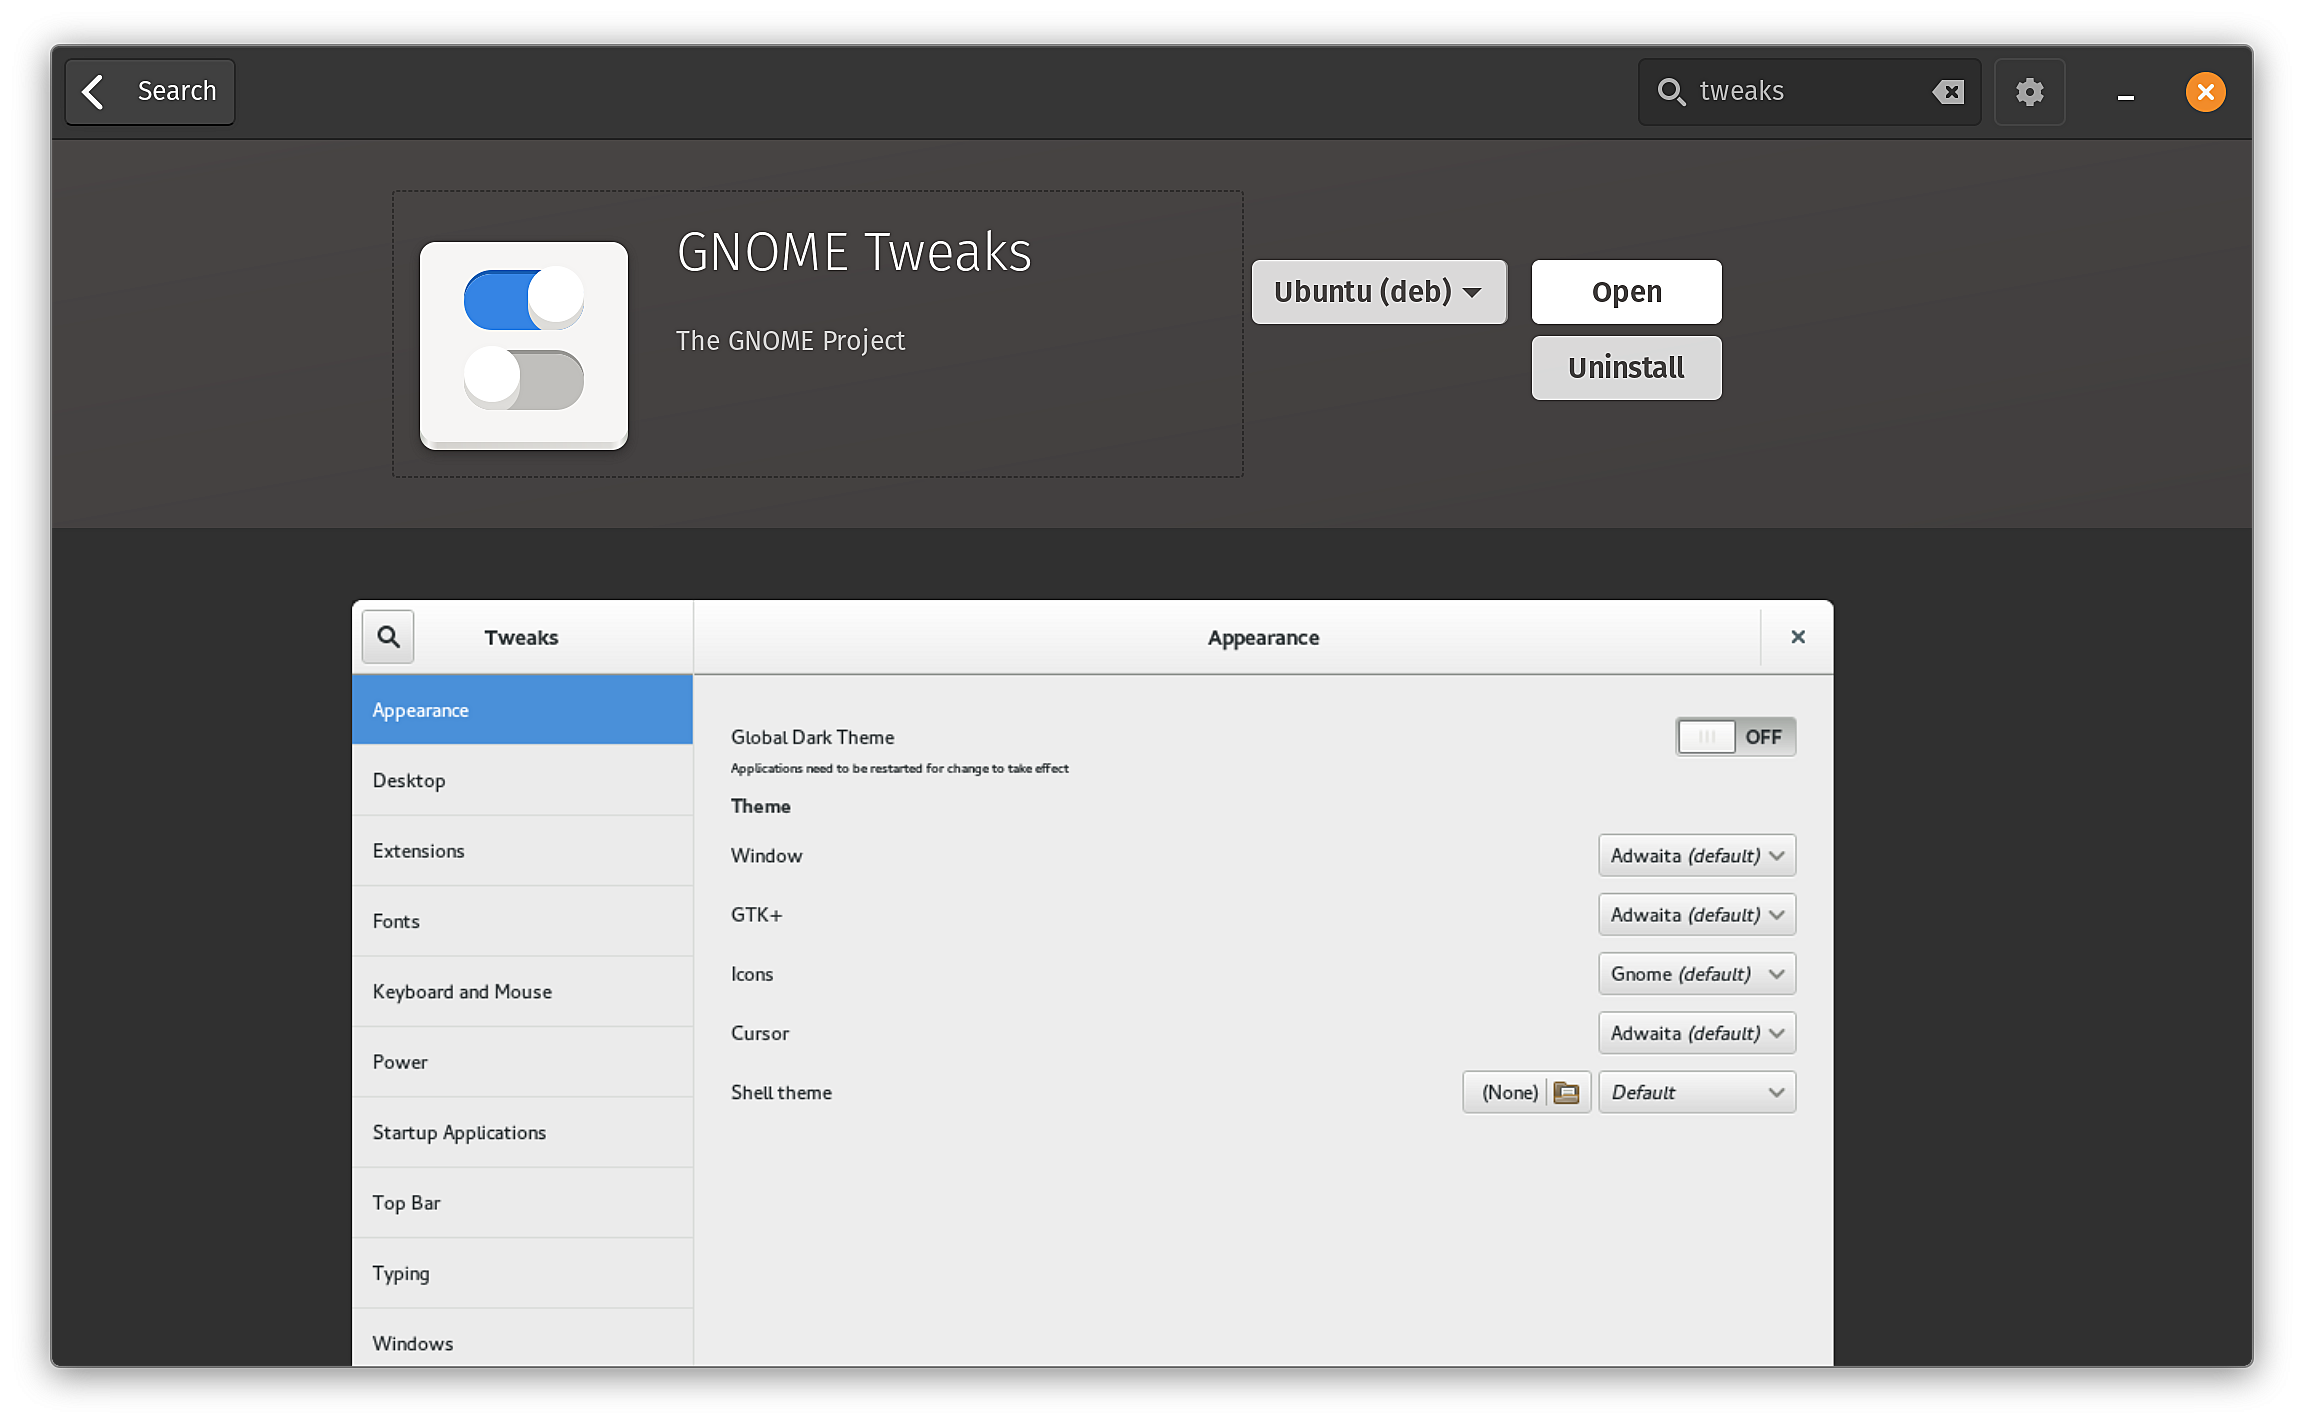Uninstall GNOME Tweaks

point(1626,368)
